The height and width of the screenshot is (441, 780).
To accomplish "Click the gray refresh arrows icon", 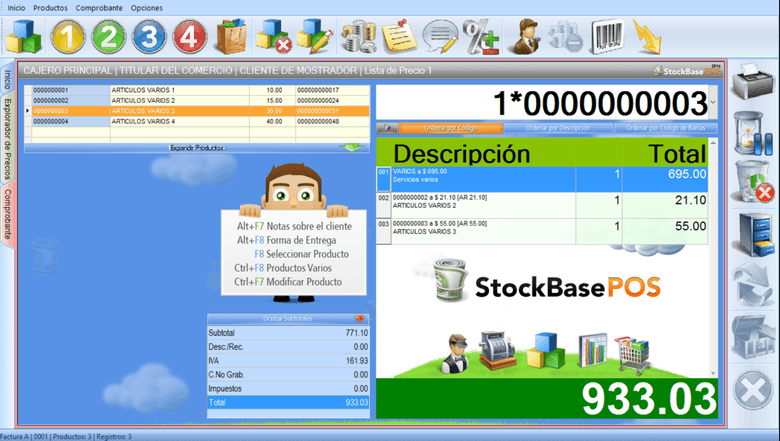I will pos(753,284).
